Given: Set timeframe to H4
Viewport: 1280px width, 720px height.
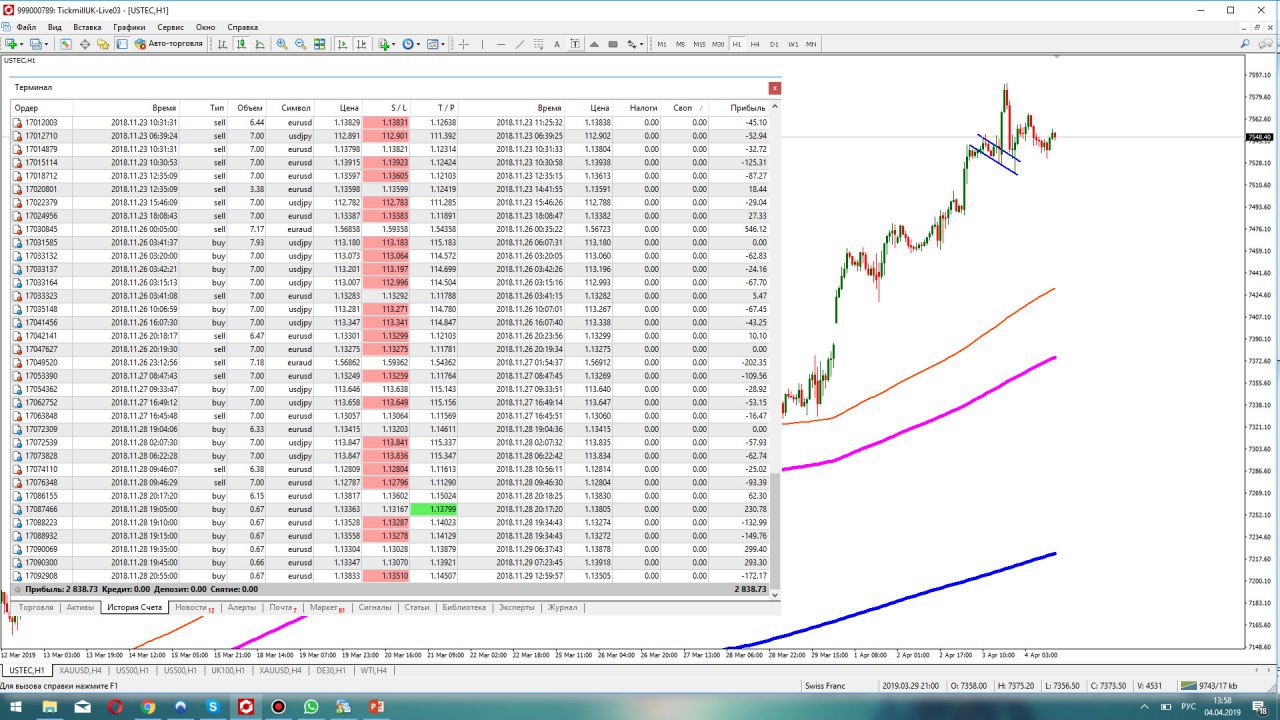Looking at the screenshot, I should (x=755, y=44).
